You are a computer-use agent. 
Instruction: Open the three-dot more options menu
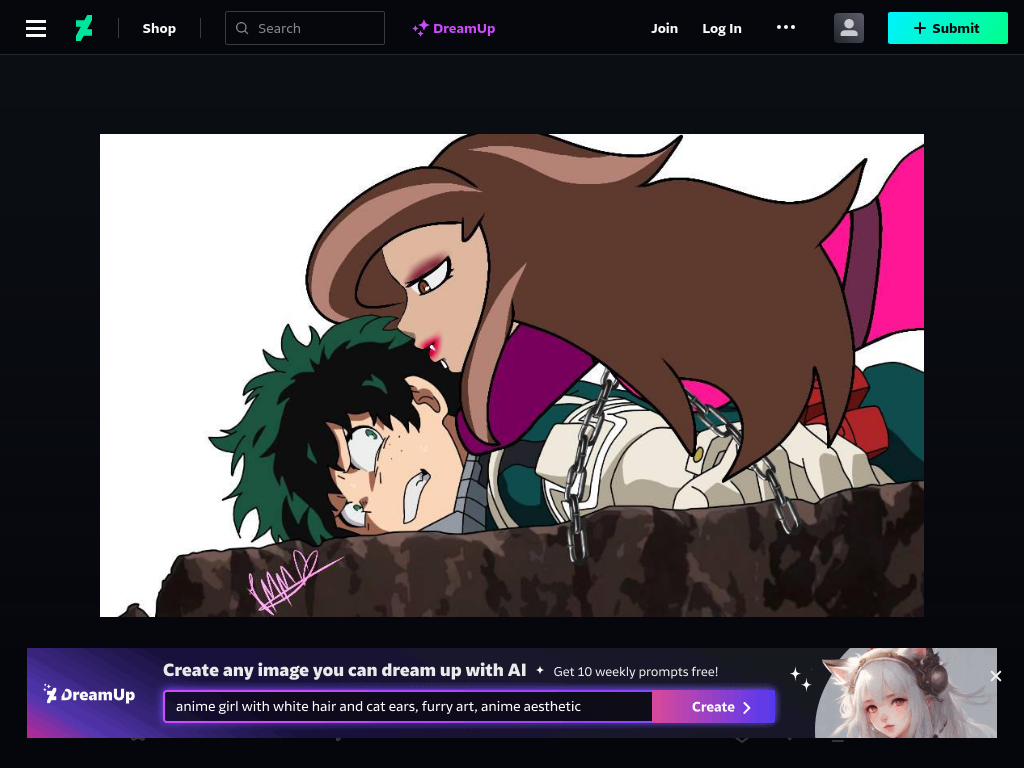pos(786,27)
